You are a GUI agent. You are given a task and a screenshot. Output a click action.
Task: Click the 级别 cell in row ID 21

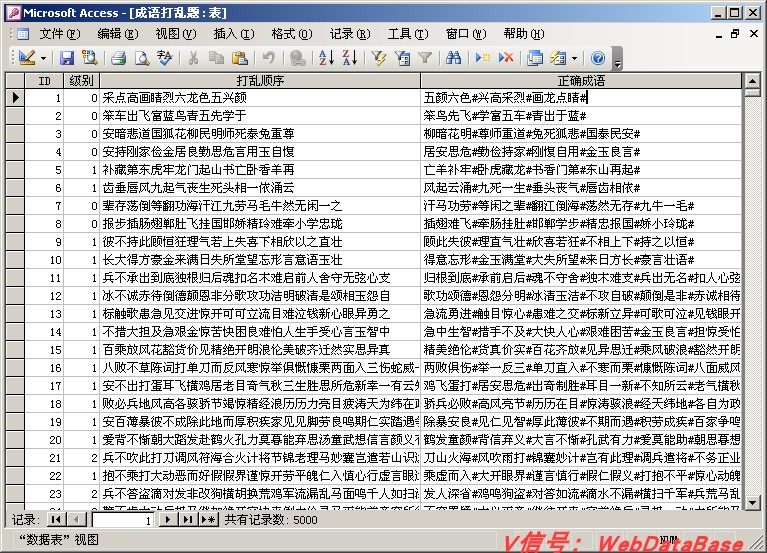81,458
